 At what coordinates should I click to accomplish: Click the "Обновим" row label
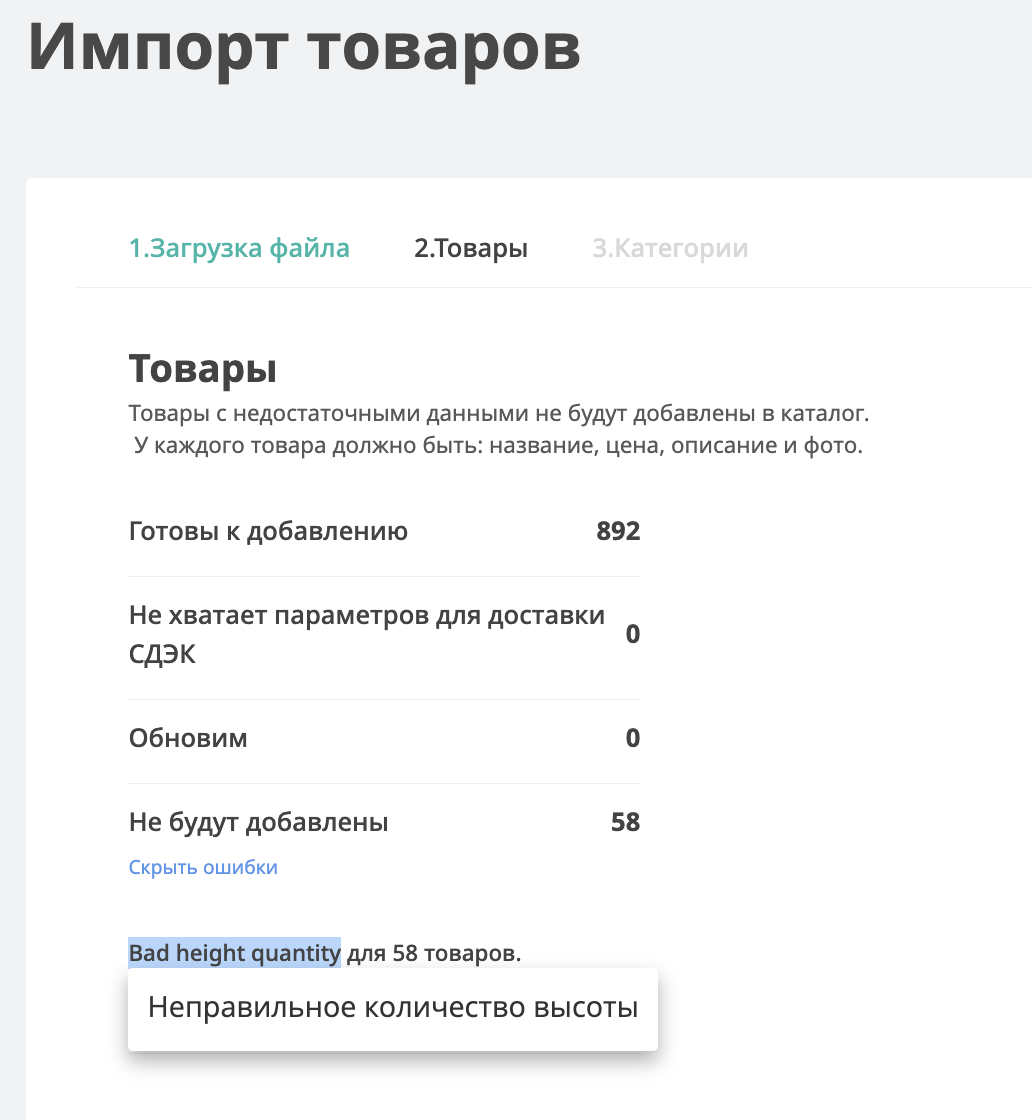[x=188, y=739]
